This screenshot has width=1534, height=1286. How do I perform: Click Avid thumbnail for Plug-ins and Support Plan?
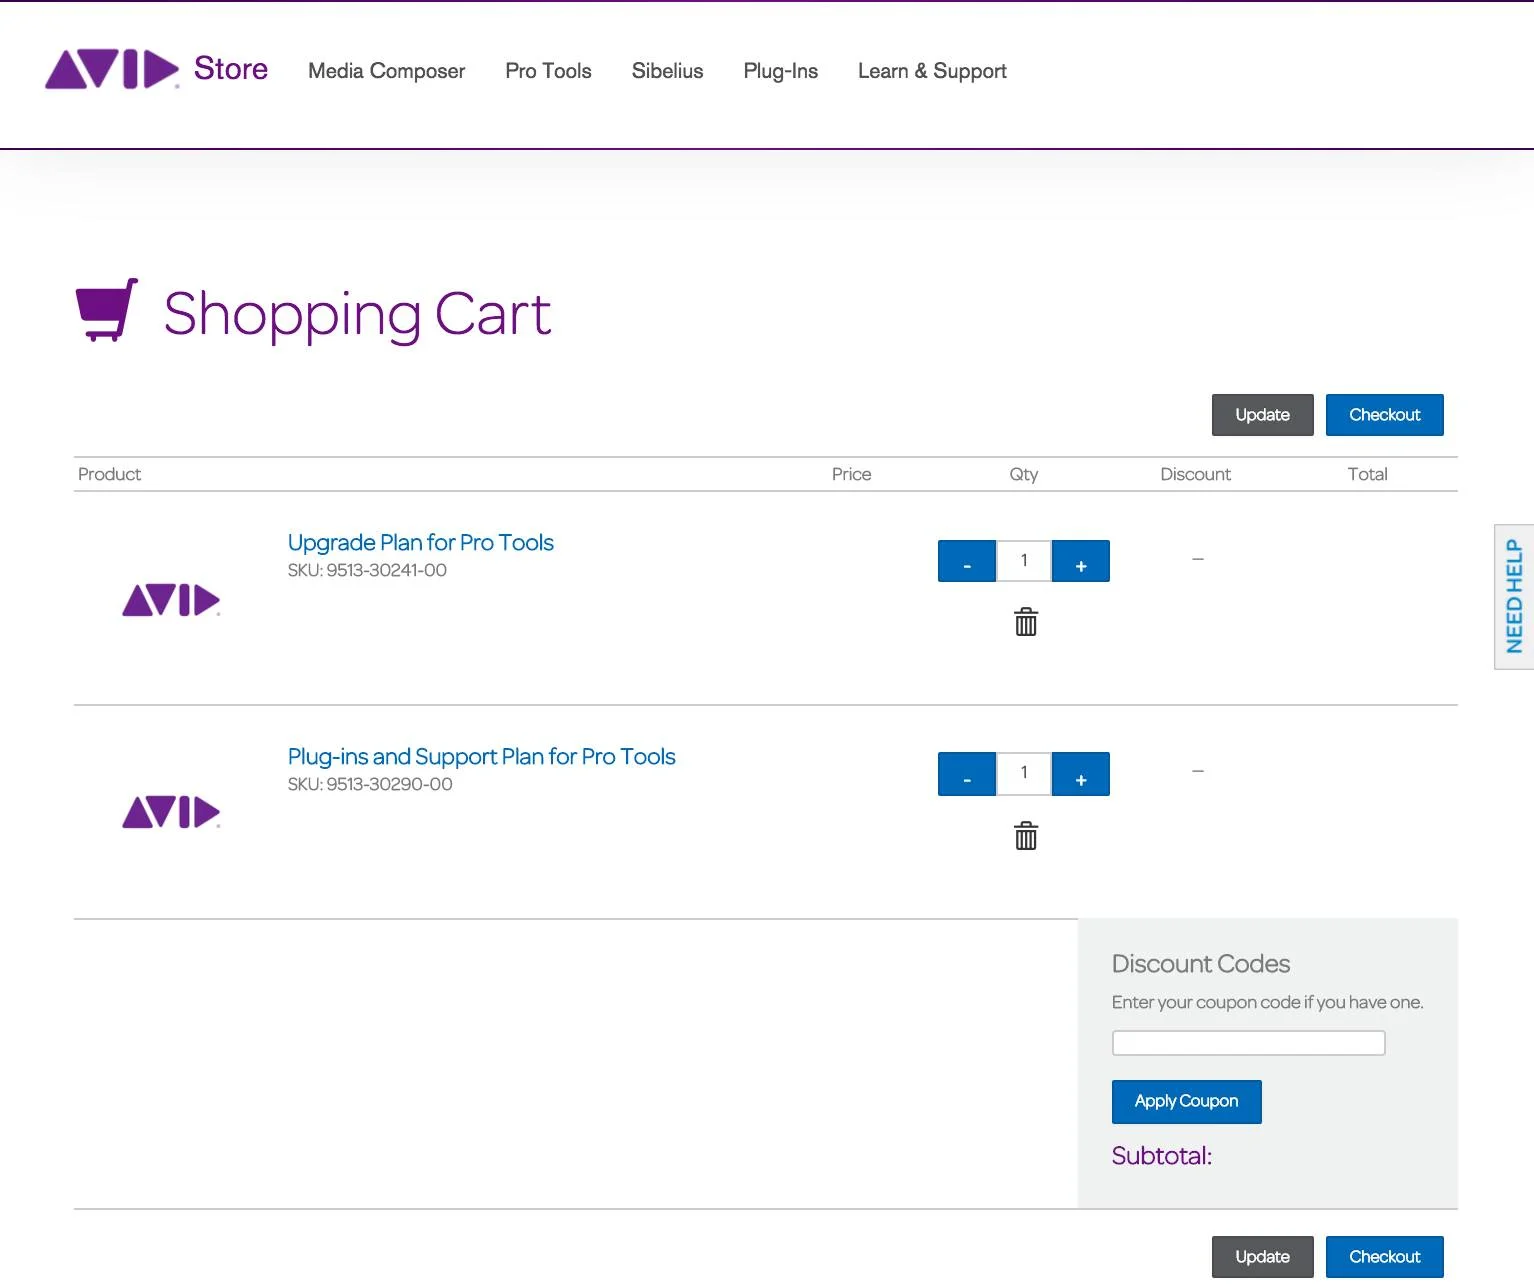pos(171,812)
